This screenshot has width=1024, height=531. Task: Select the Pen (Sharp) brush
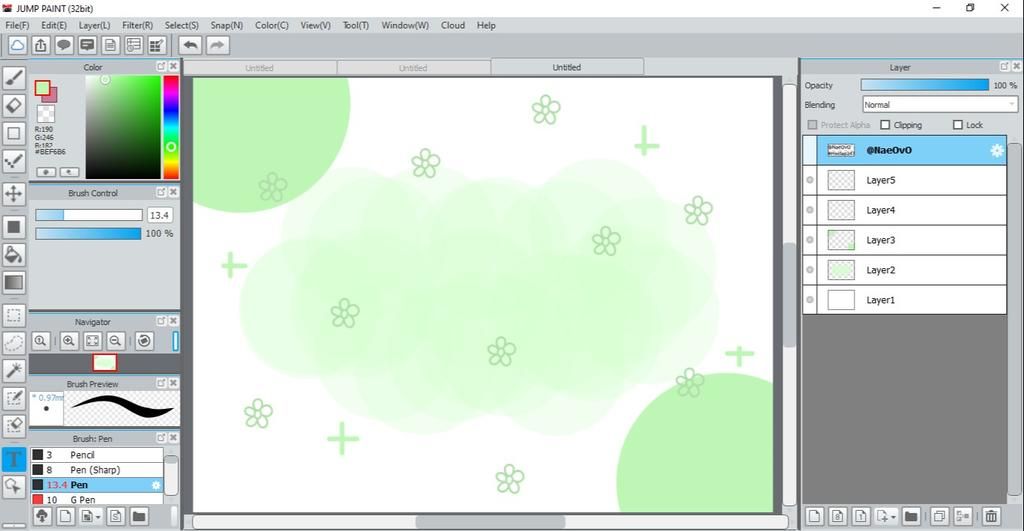[97, 470]
